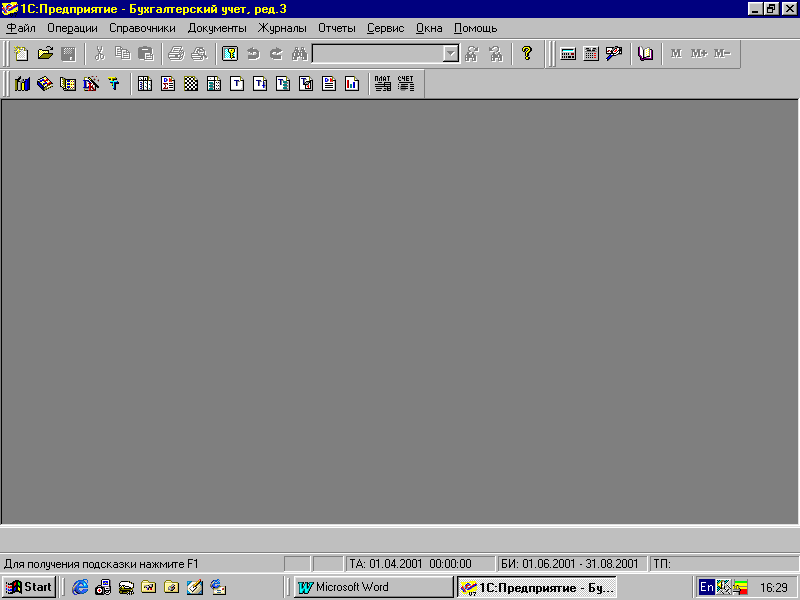This screenshot has width=800, height=600.
Task: Click the En language indicator in tray
Action: (x=707, y=587)
